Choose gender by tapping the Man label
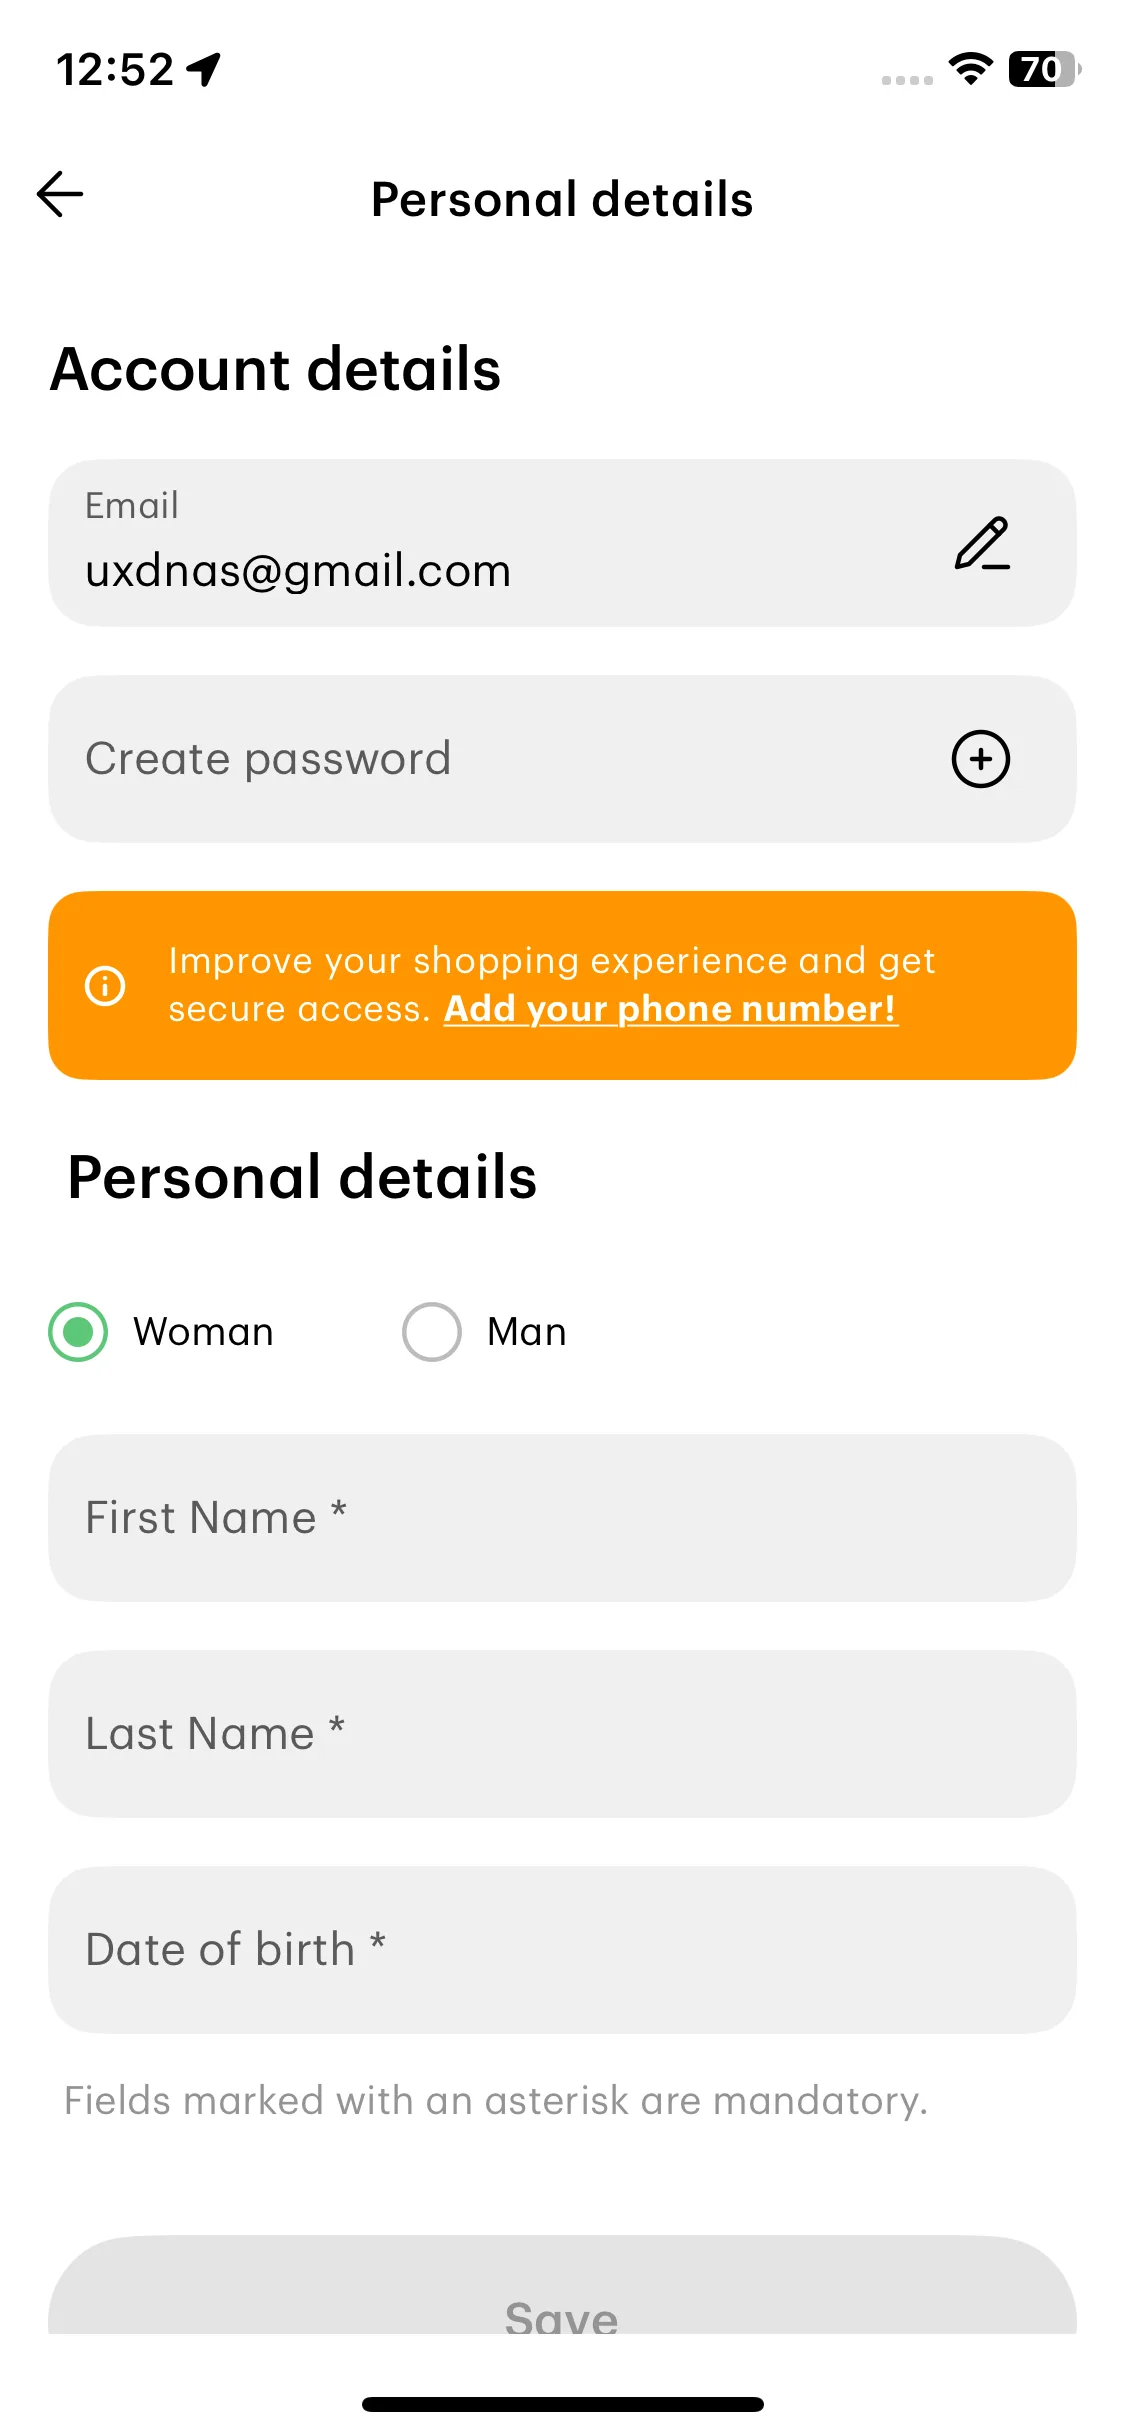 pyautogui.click(x=527, y=1332)
